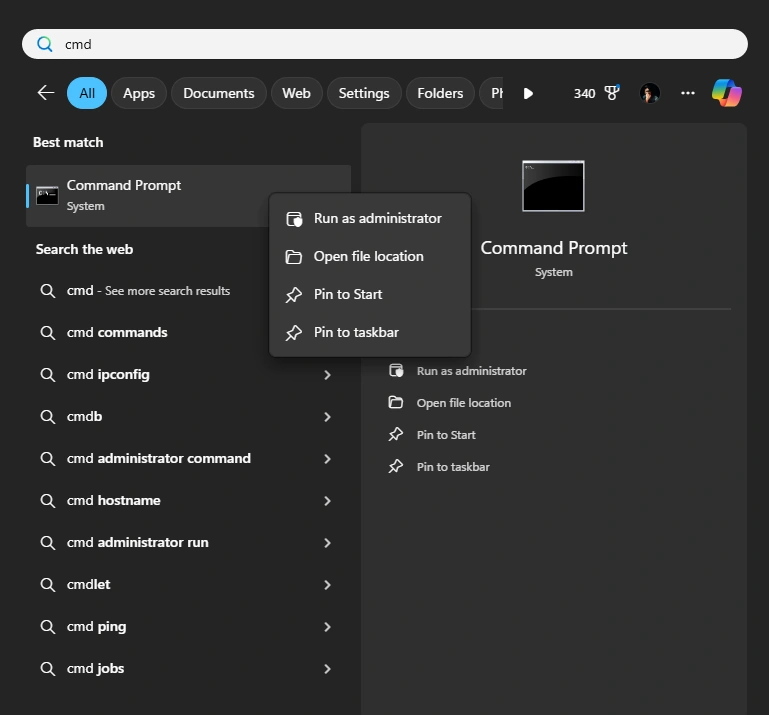Image resolution: width=769 pixels, height=715 pixels.
Task: Click the right-panel Run as administrator shield icon
Action: pyautogui.click(x=396, y=370)
